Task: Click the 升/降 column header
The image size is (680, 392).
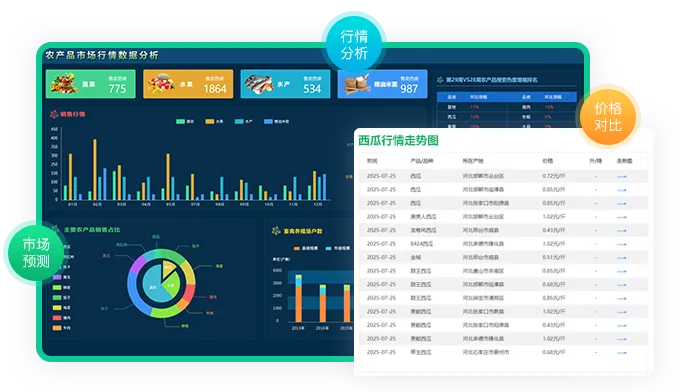Action: pos(595,161)
